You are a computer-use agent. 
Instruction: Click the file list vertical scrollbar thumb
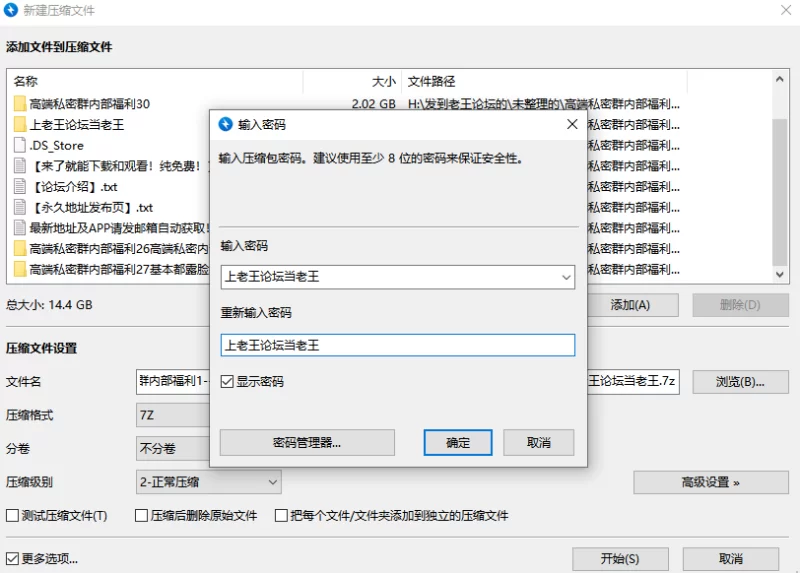click(x=780, y=192)
